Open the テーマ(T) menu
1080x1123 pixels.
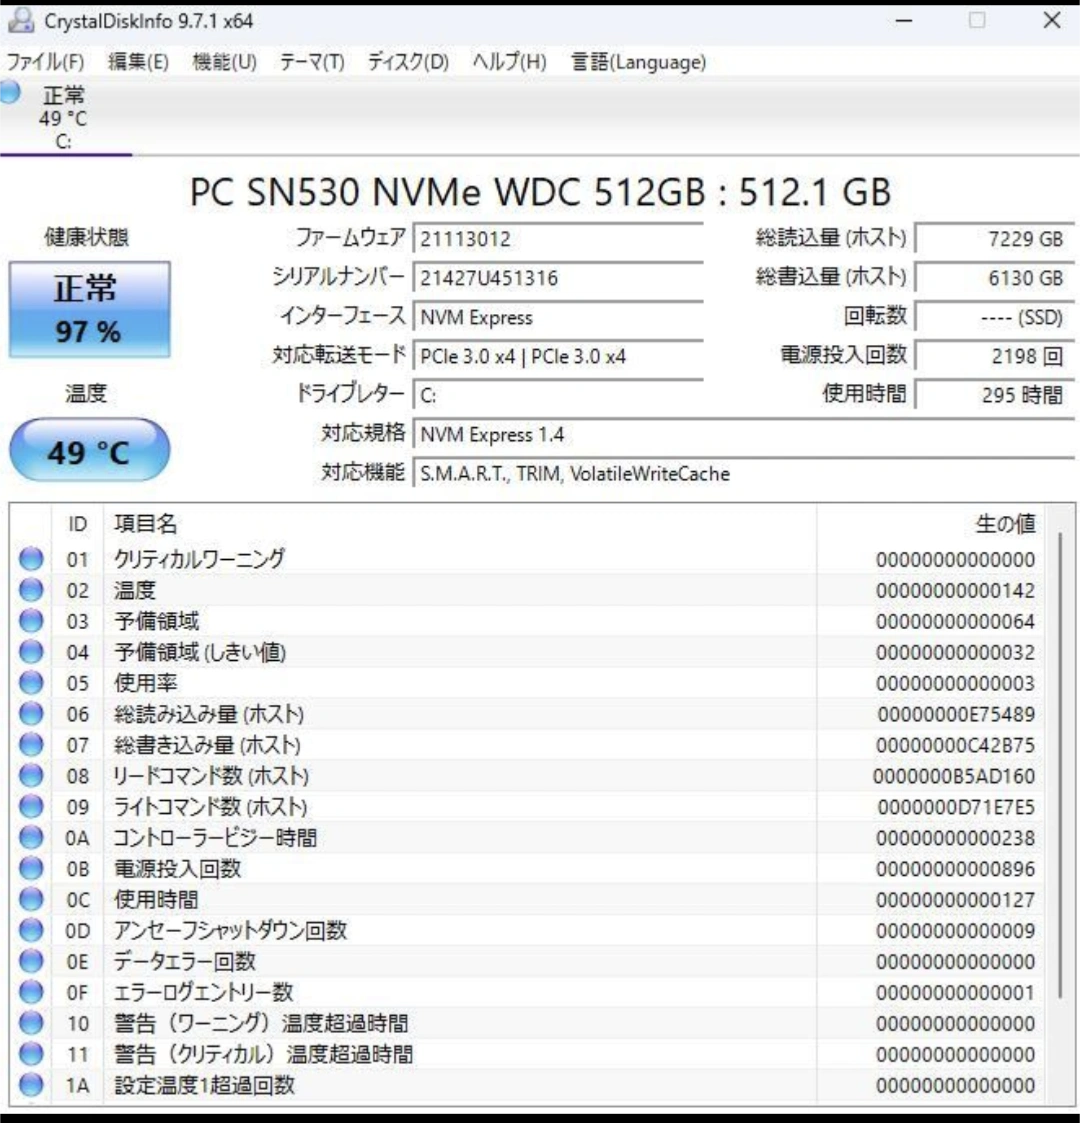[x=312, y=62]
